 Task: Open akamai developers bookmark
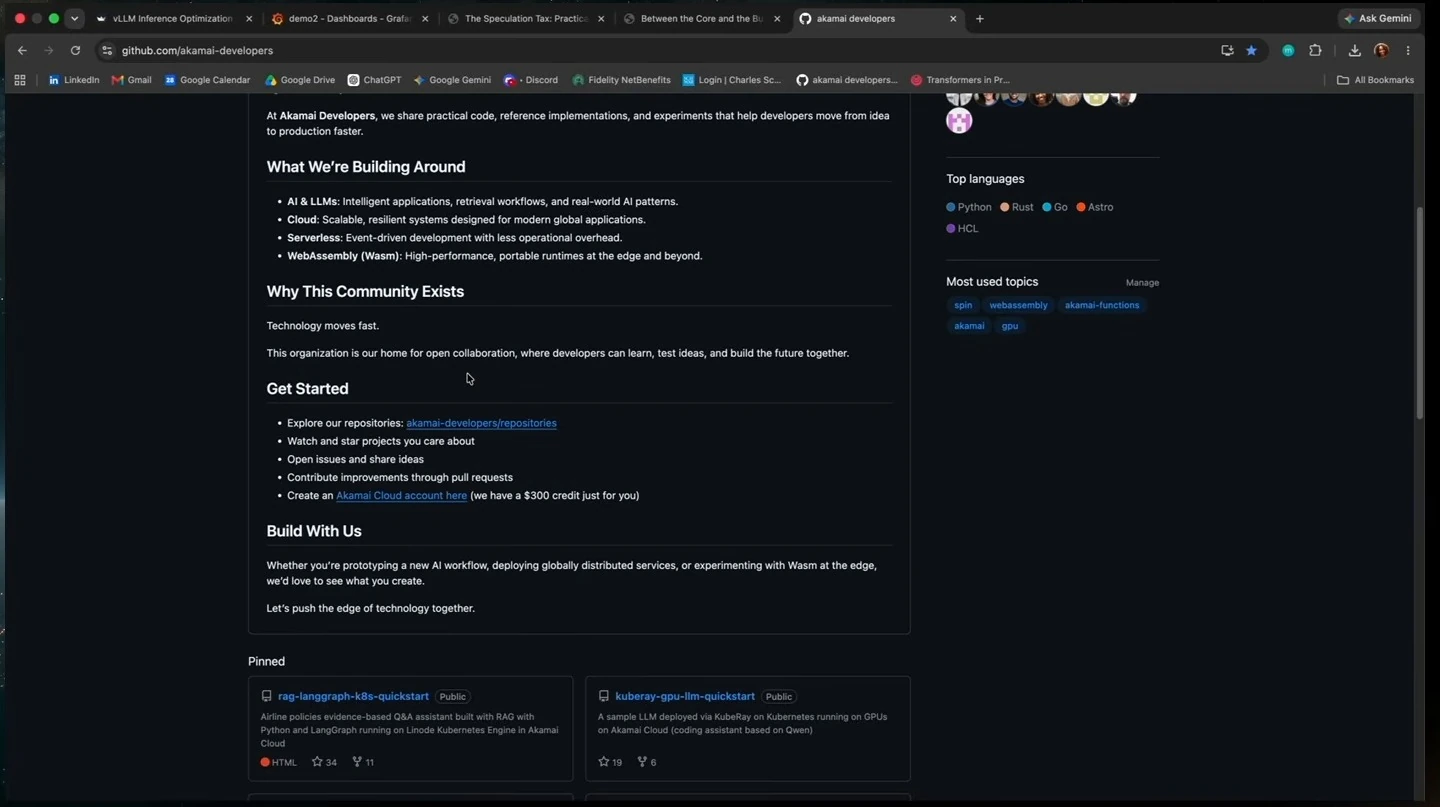(847, 80)
